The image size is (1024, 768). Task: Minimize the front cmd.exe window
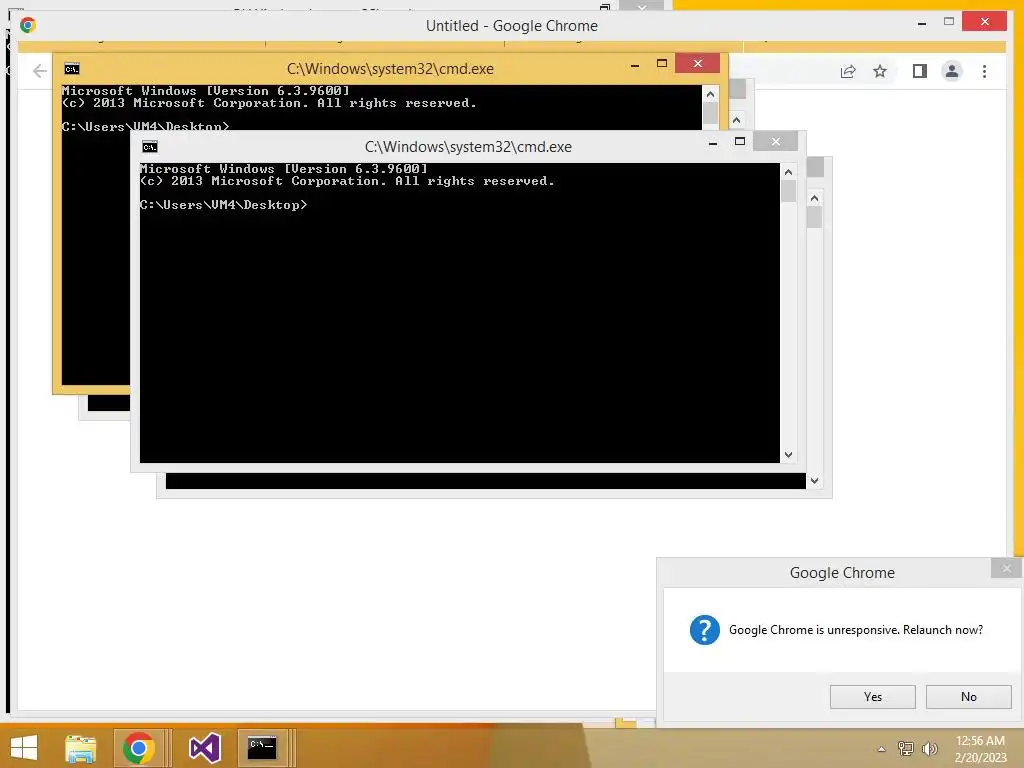[712, 142]
